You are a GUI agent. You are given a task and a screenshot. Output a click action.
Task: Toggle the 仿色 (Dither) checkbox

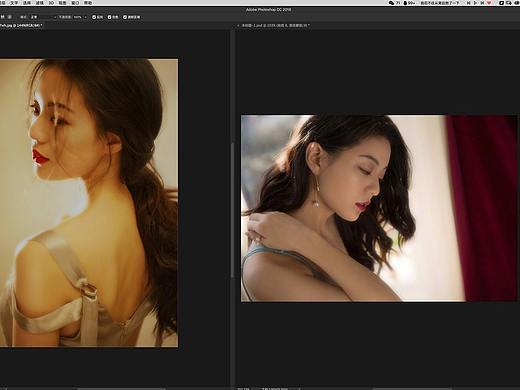pos(109,17)
